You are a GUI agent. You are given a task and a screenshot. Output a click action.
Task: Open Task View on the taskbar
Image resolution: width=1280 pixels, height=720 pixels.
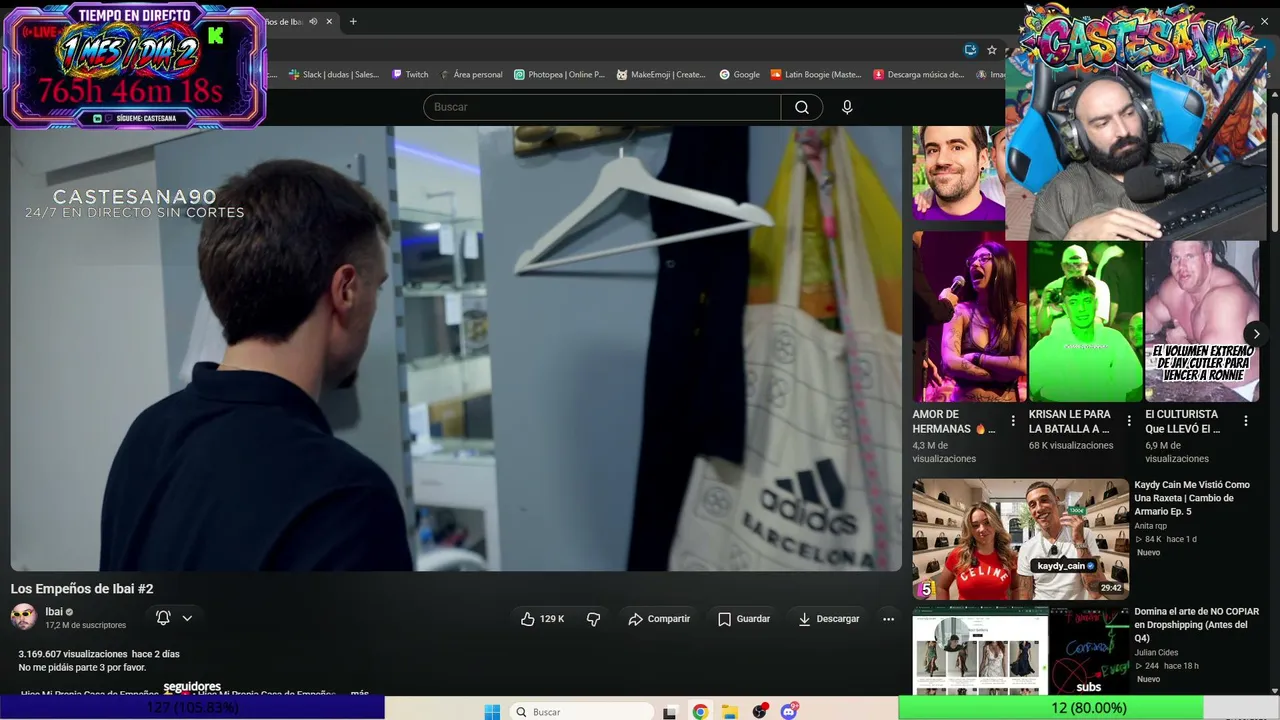670,712
